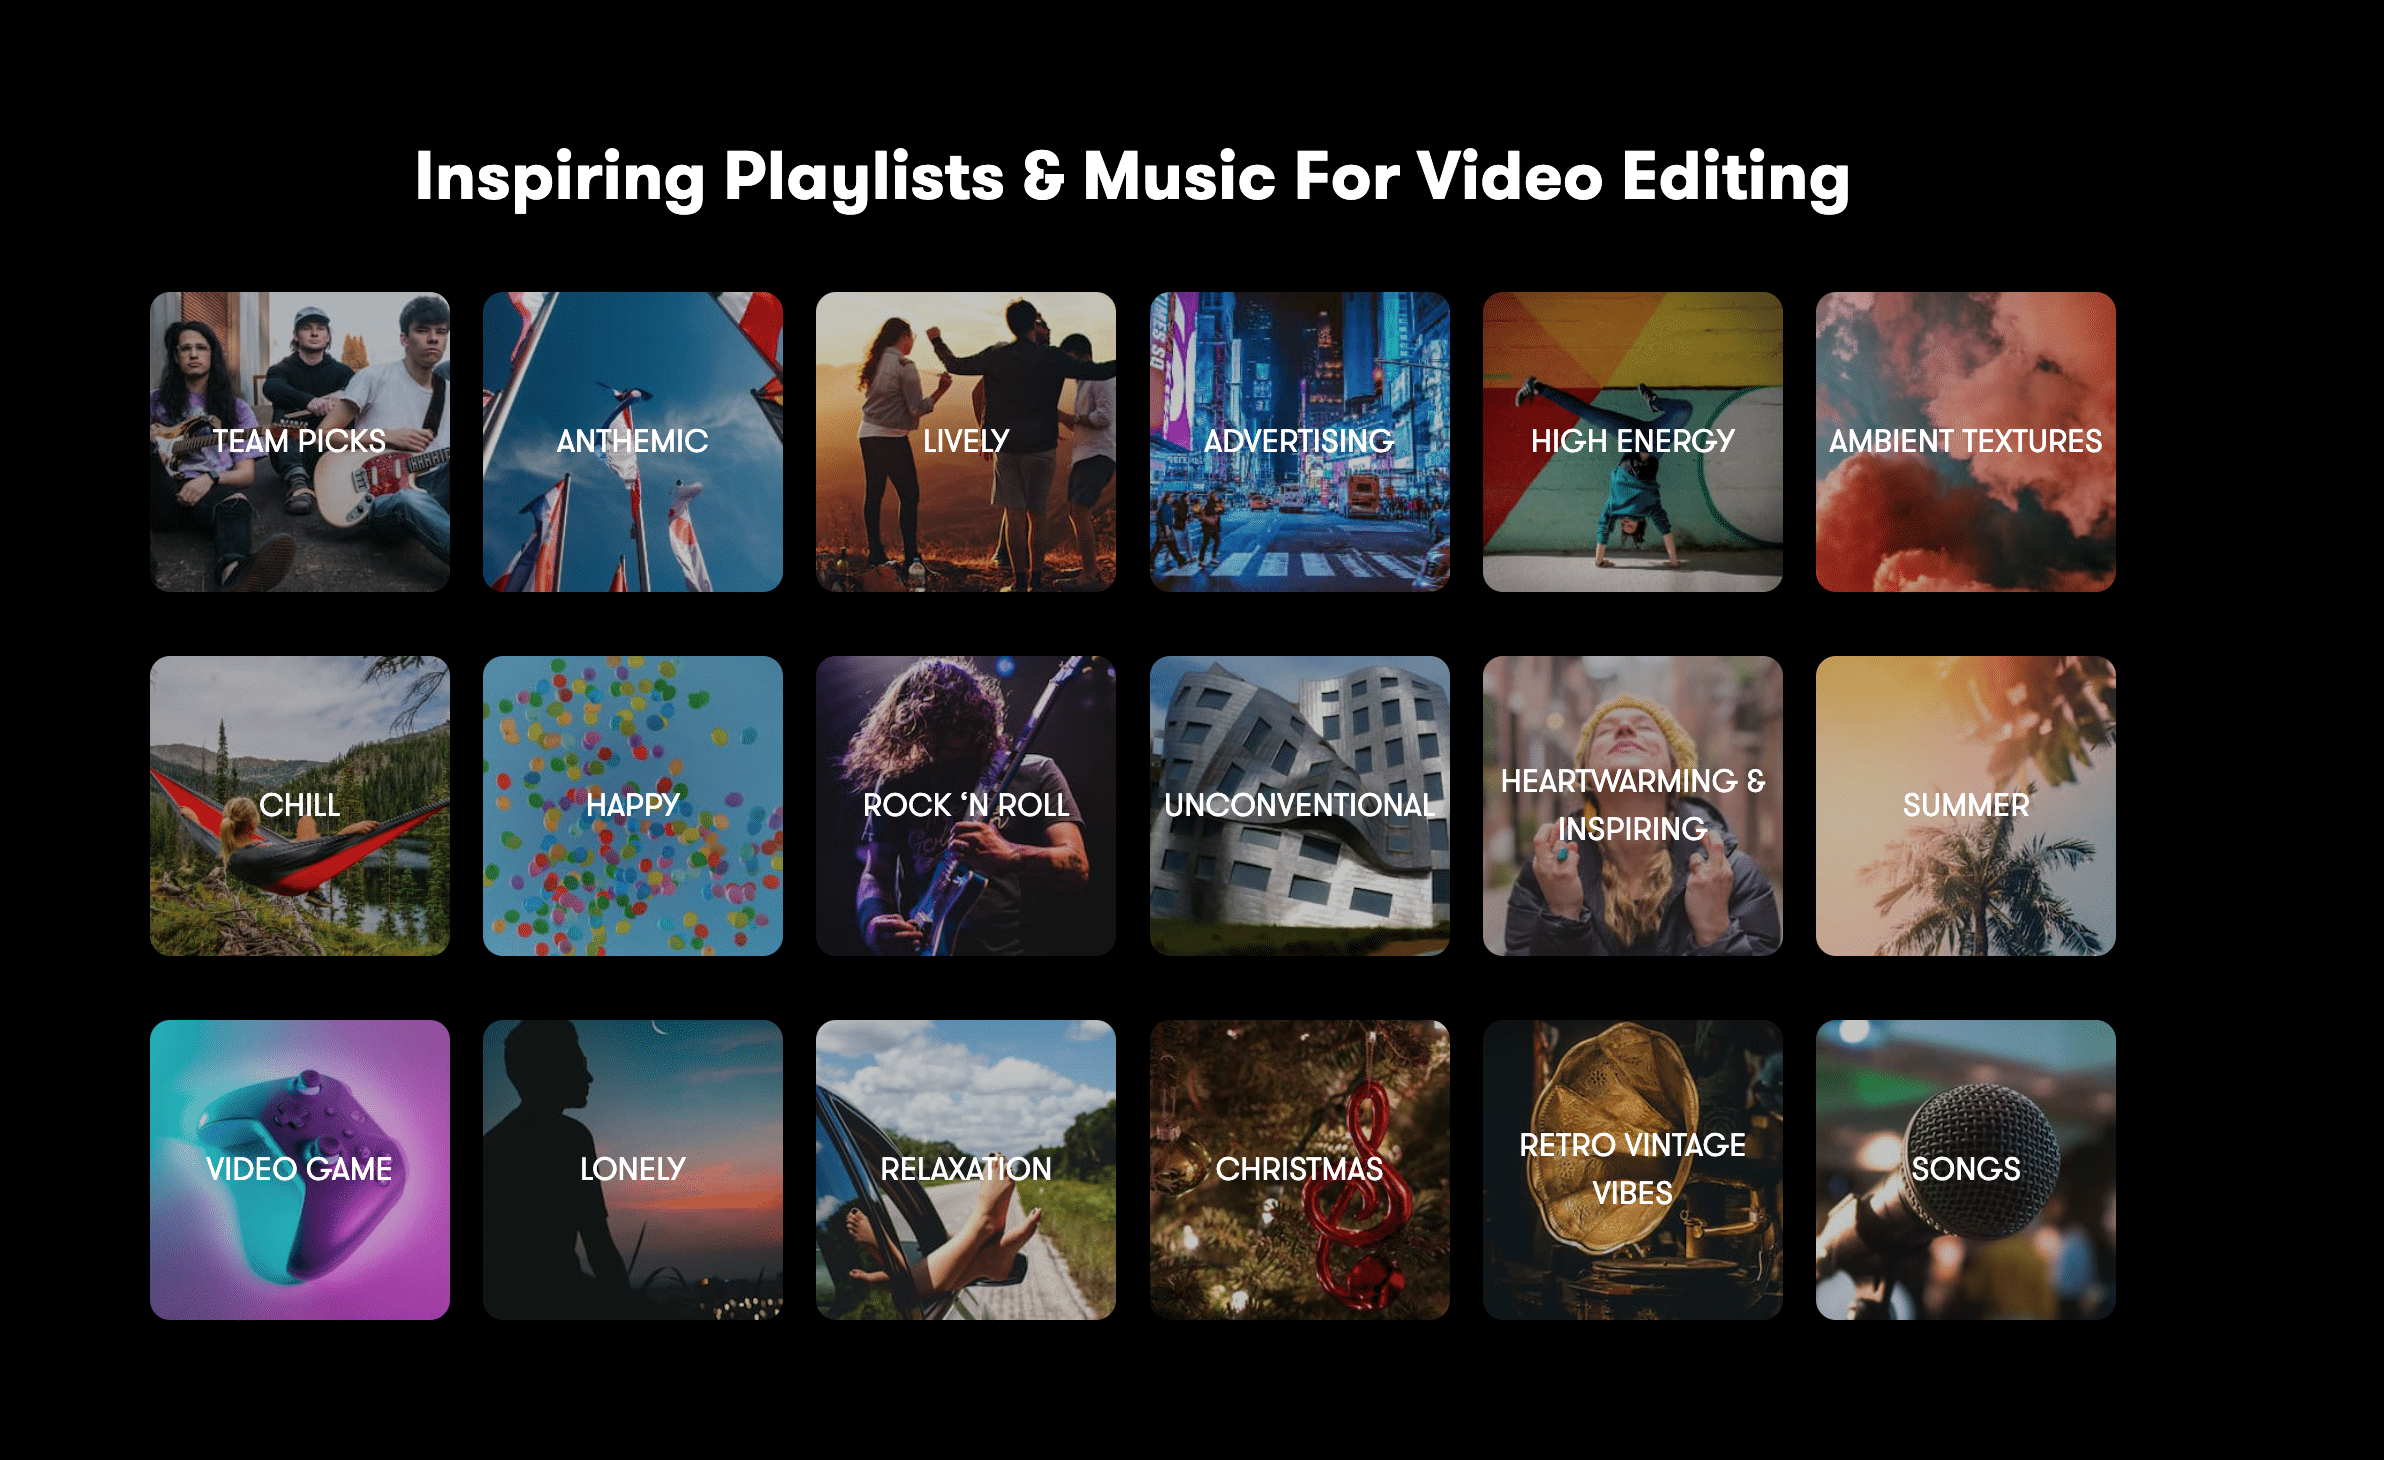
Task: Open Heartwarming & Inspiring playlist
Action: click(x=1632, y=805)
